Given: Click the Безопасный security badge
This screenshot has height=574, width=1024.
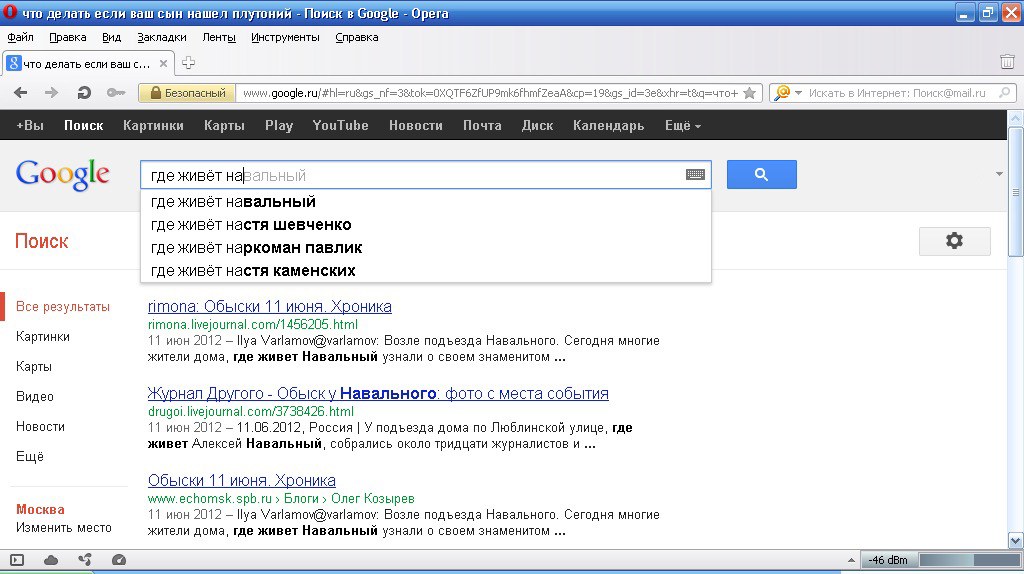Looking at the screenshot, I should tap(187, 93).
